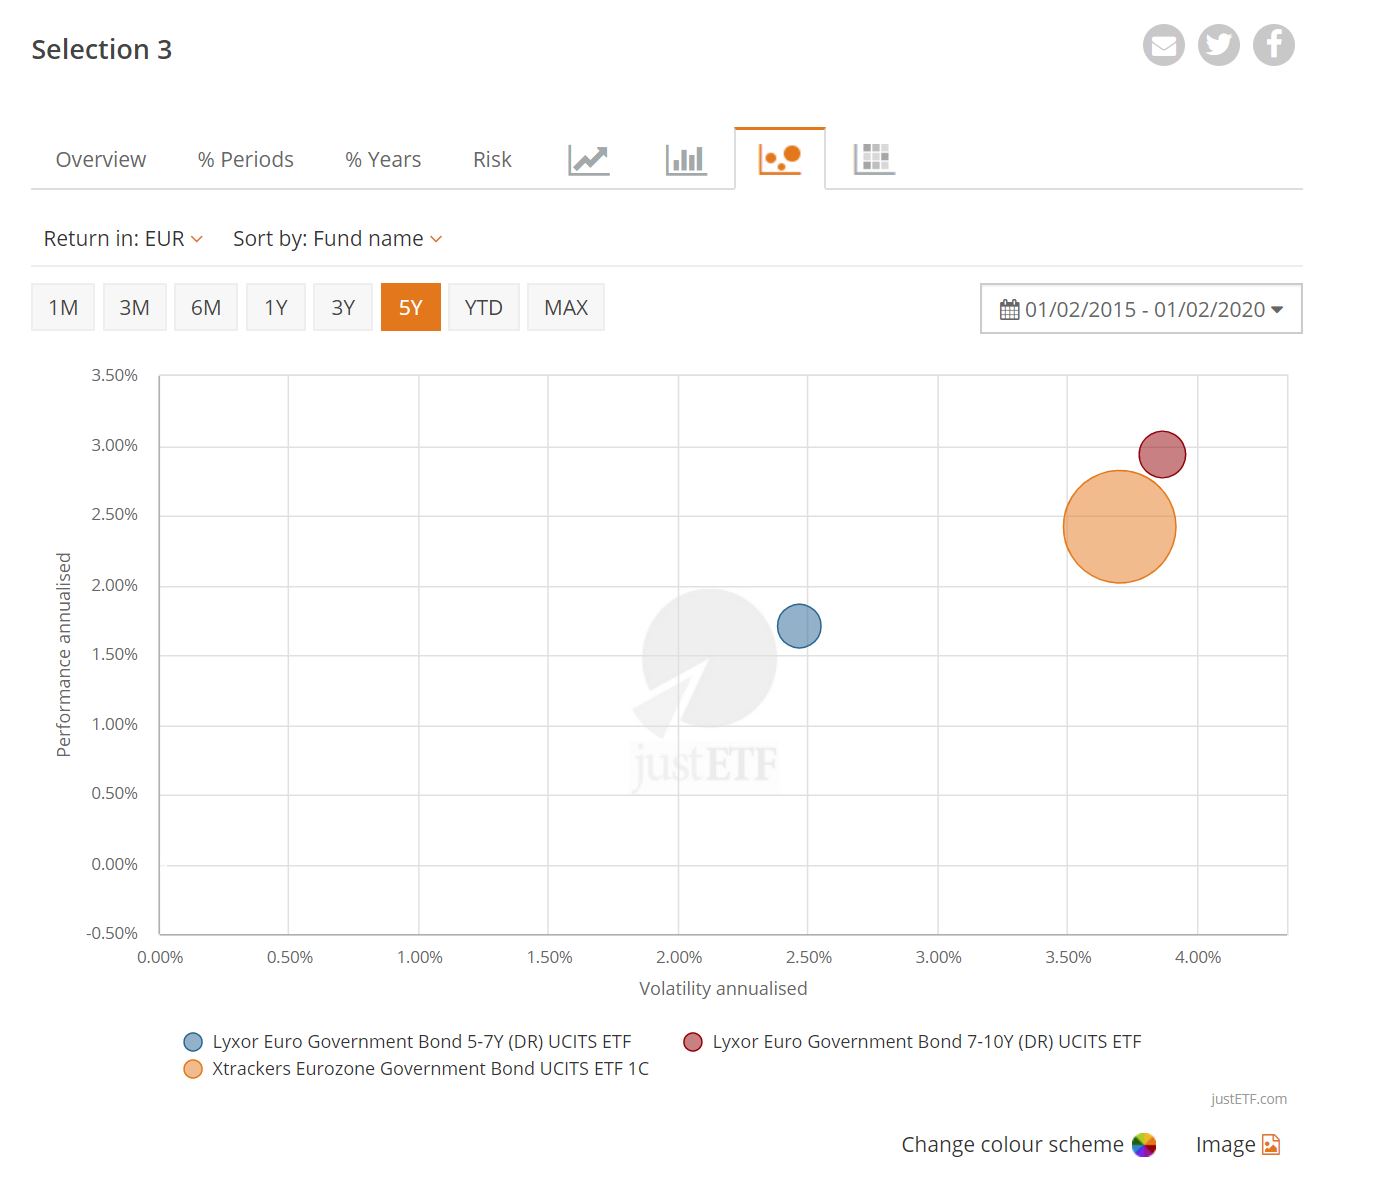This screenshot has height=1199, width=1380.
Task: Open the Sort by: Fund name dropdown
Action: click(337, 238)
